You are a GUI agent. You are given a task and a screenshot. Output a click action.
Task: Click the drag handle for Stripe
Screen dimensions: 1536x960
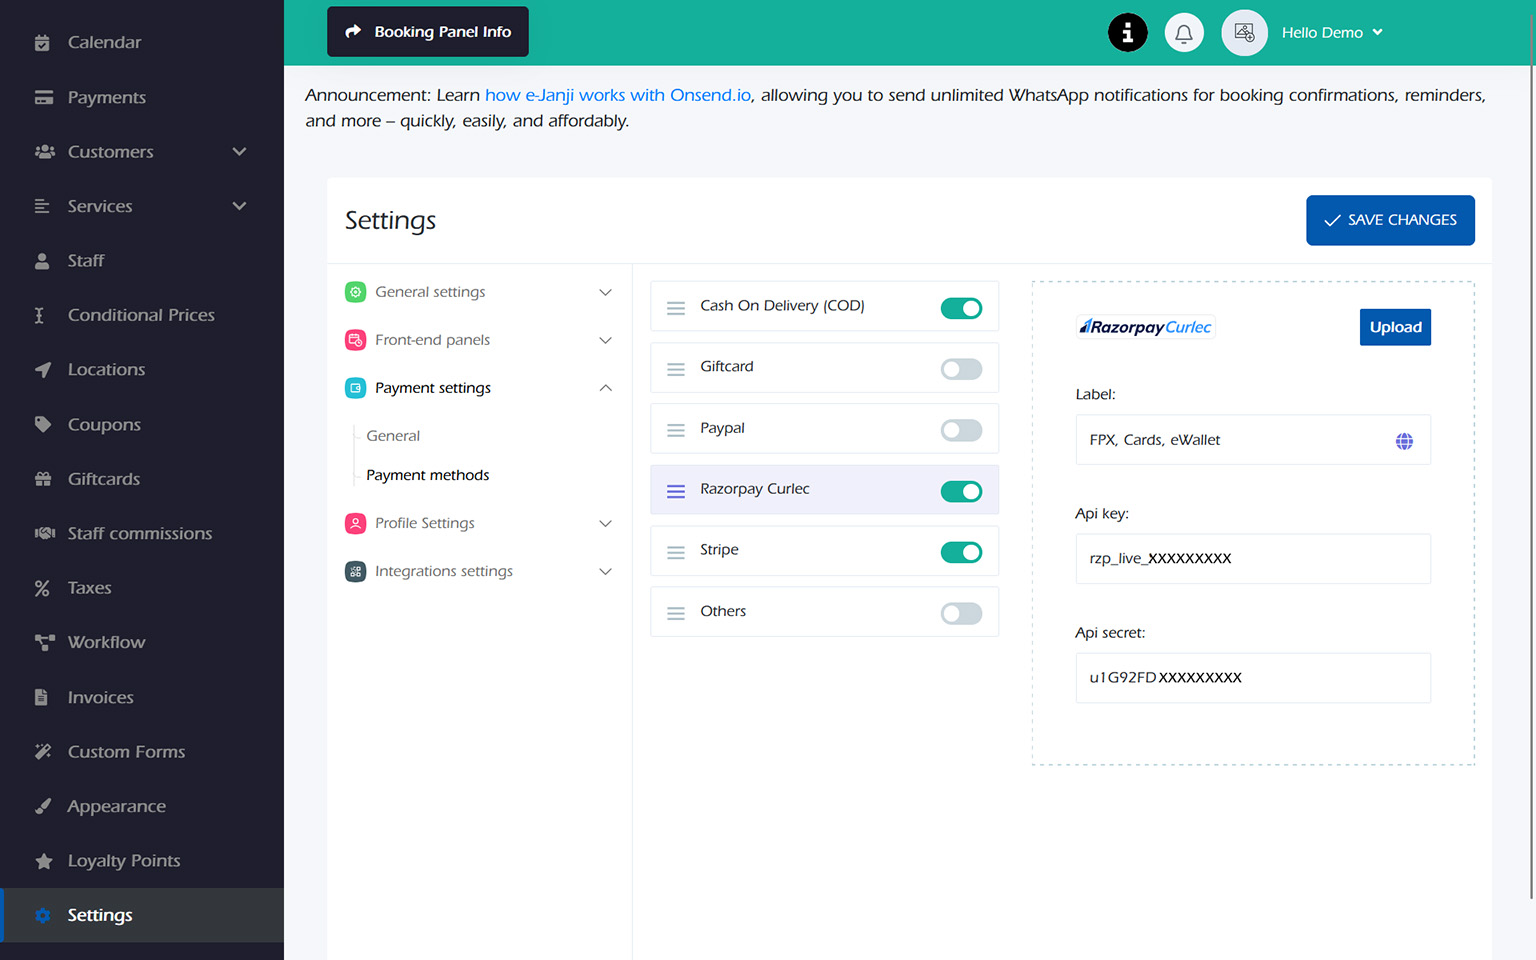[x=676, y=552]
